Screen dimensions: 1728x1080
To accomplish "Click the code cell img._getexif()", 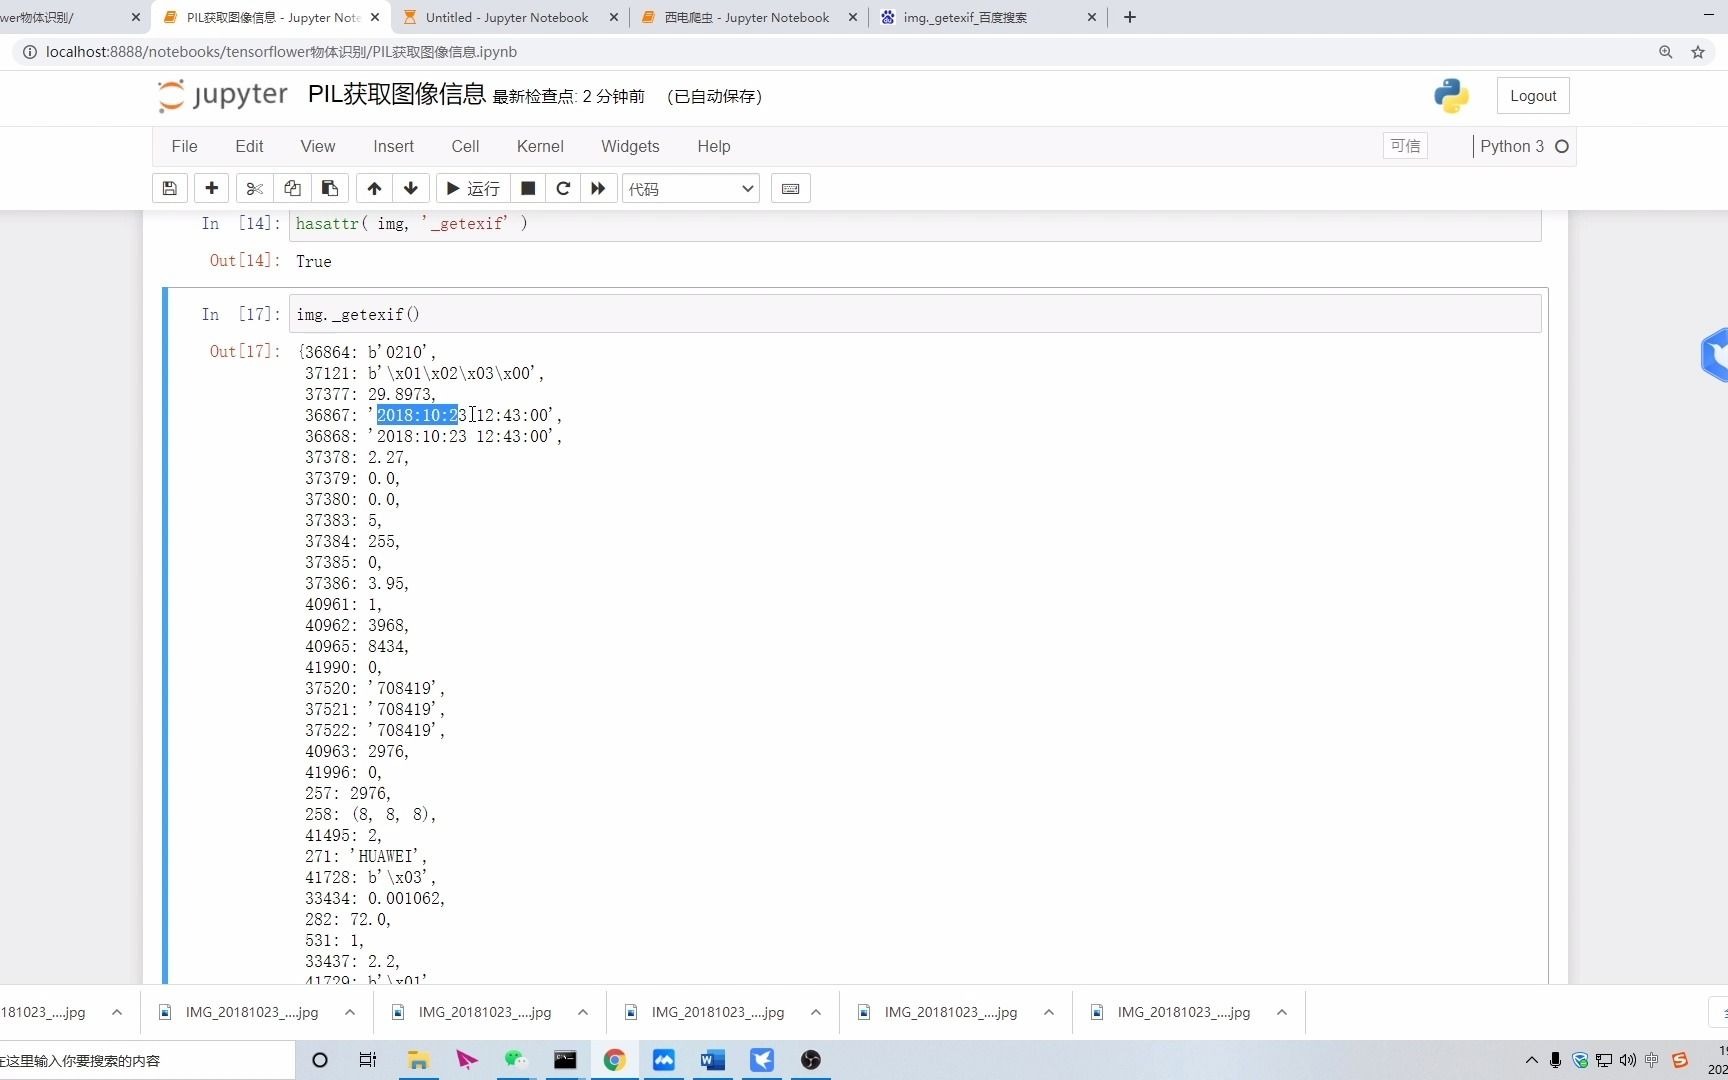I will (x=915, y=314).
